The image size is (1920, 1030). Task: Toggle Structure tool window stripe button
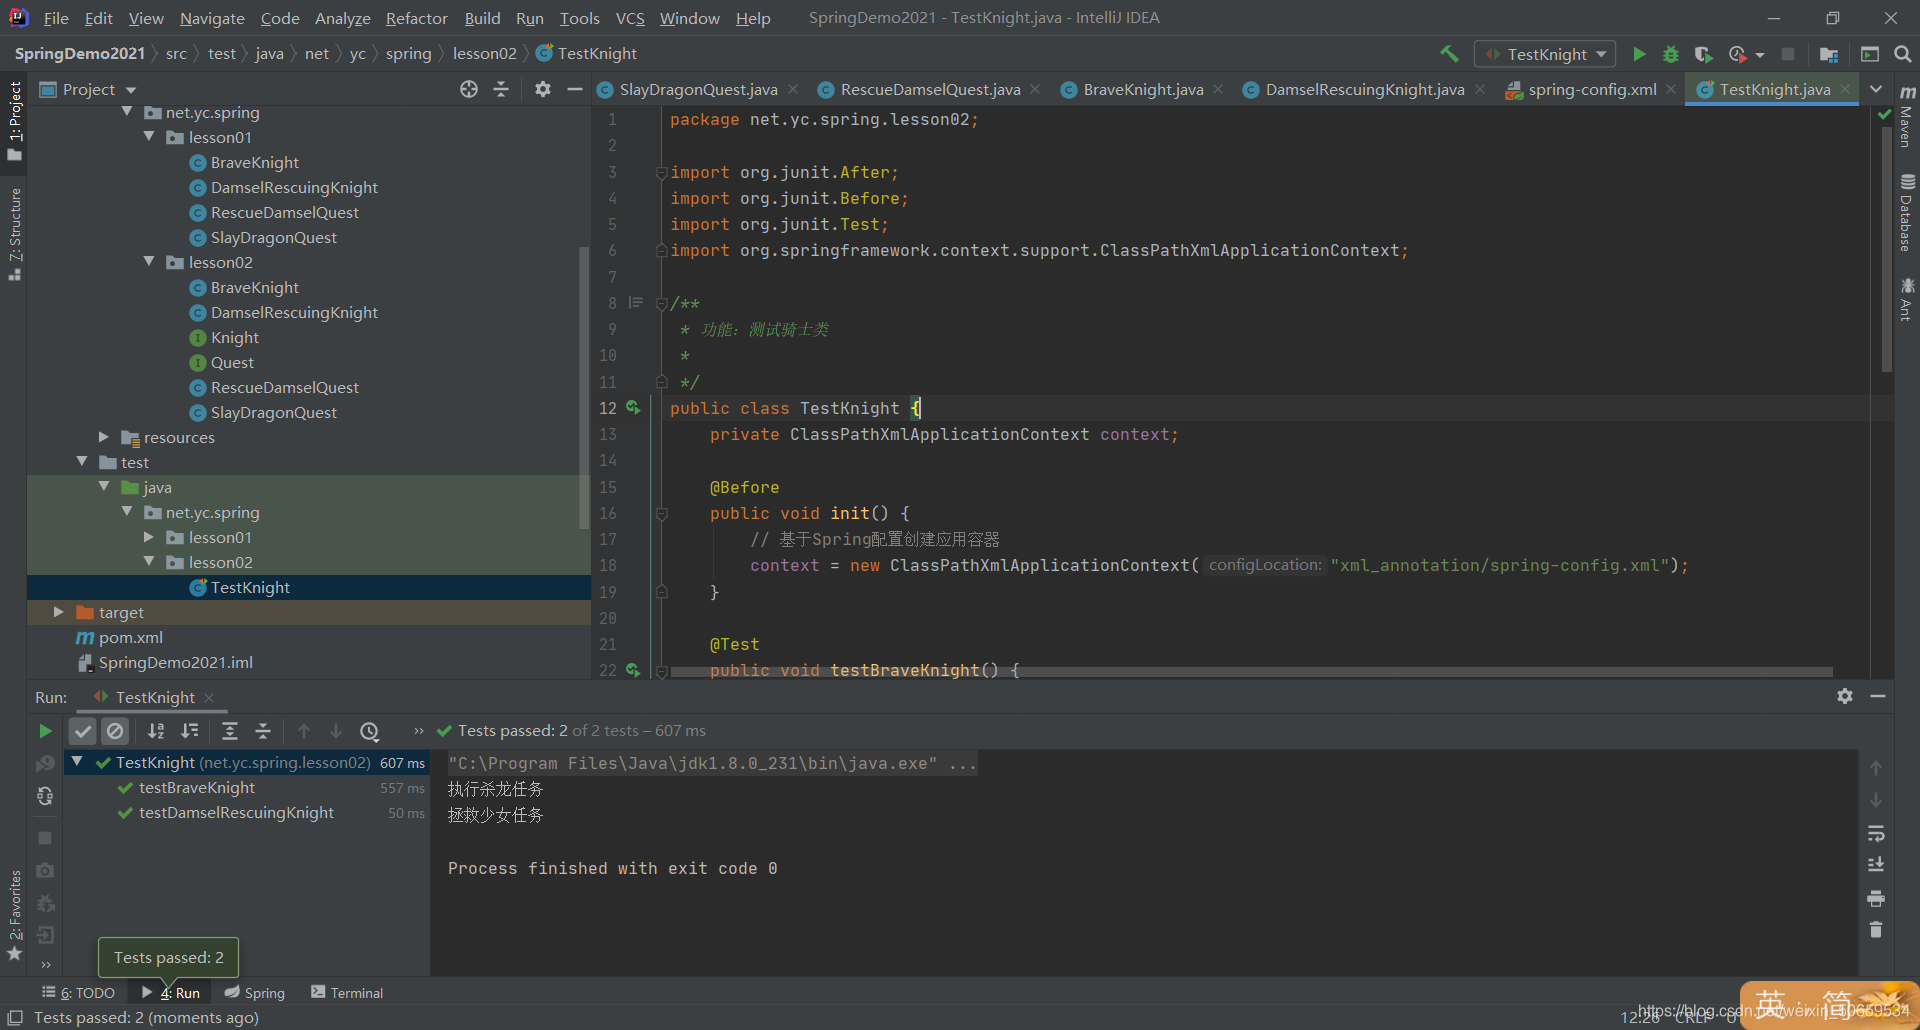pyautogui.click(x=14, y=234)
